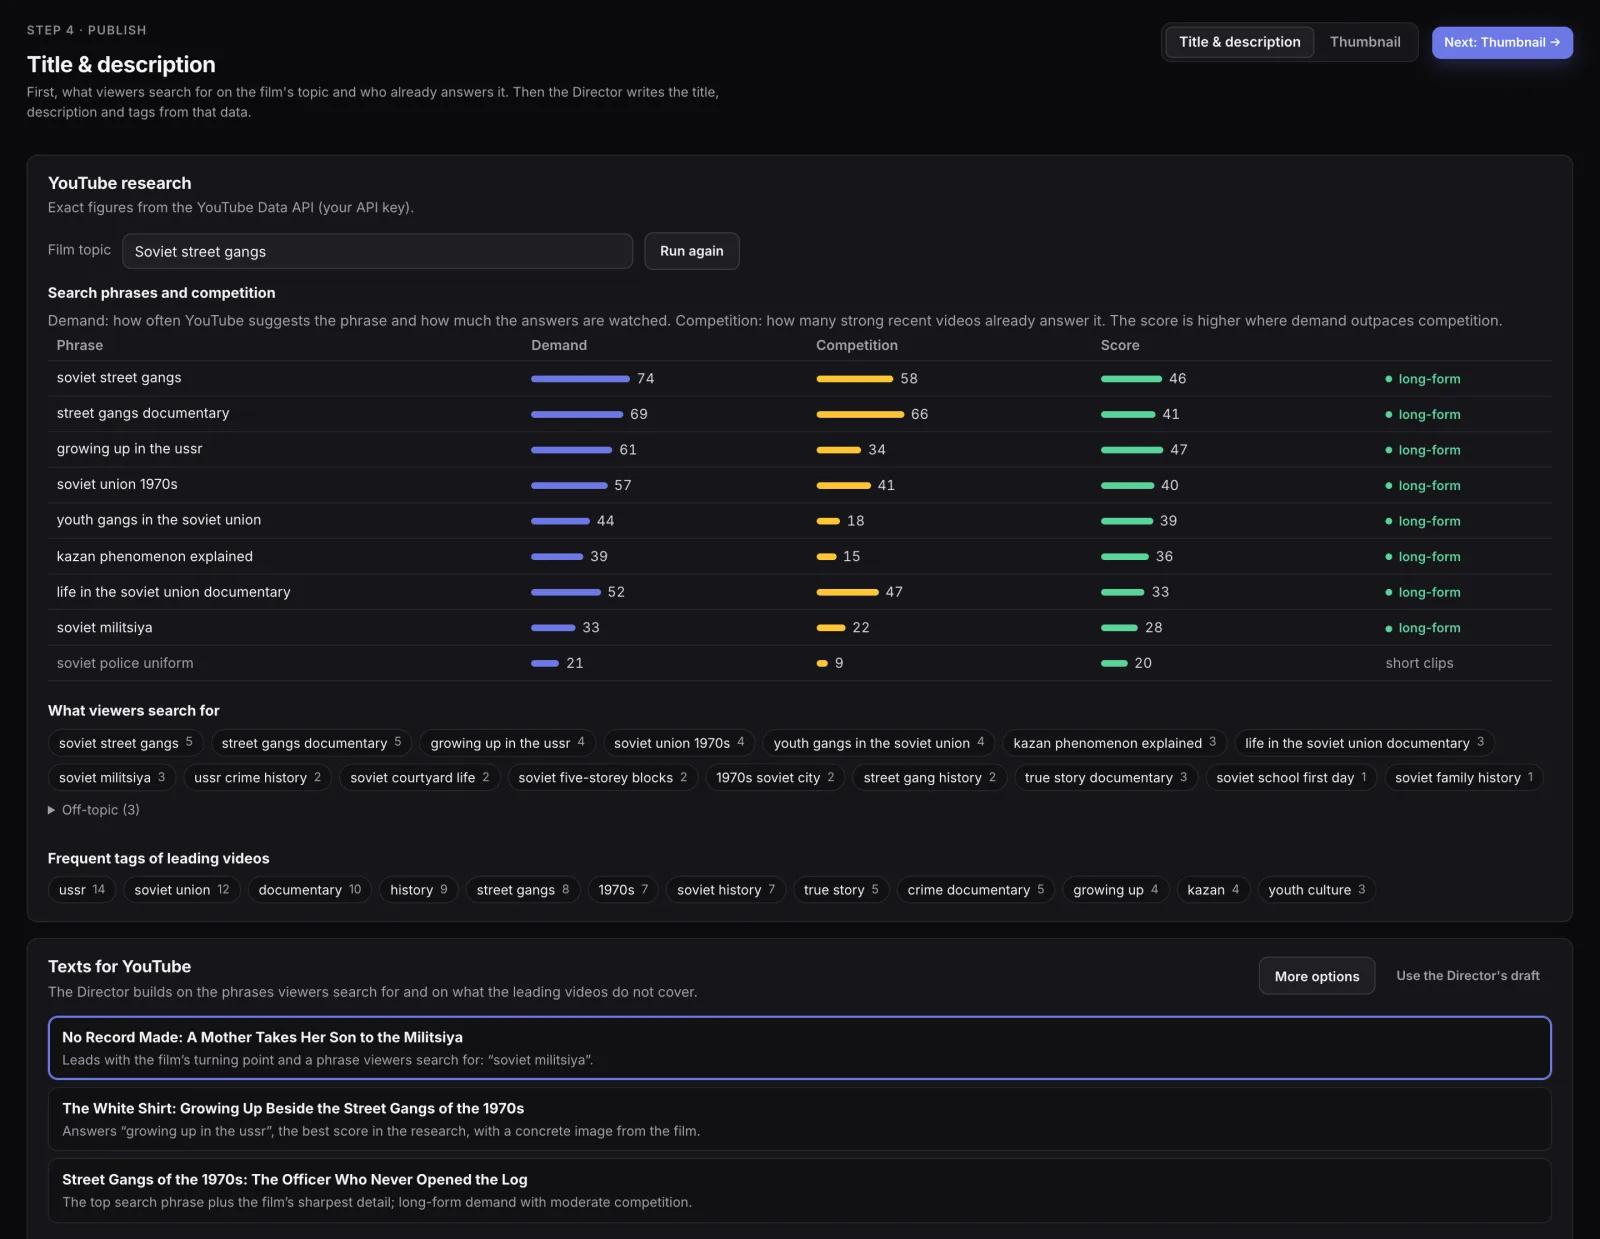Click competition bar for street gangs documentary
1600x1239 pixels.
860,414
